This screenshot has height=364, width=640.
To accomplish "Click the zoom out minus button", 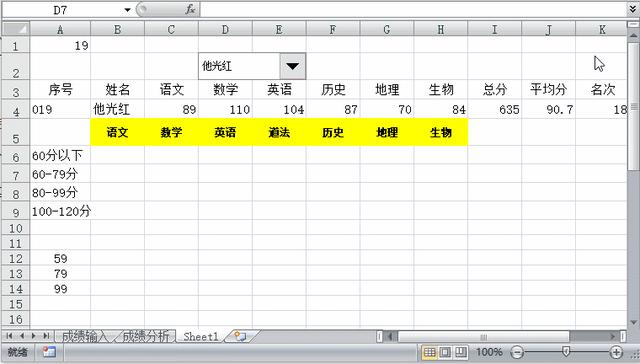I will (517, 352).
